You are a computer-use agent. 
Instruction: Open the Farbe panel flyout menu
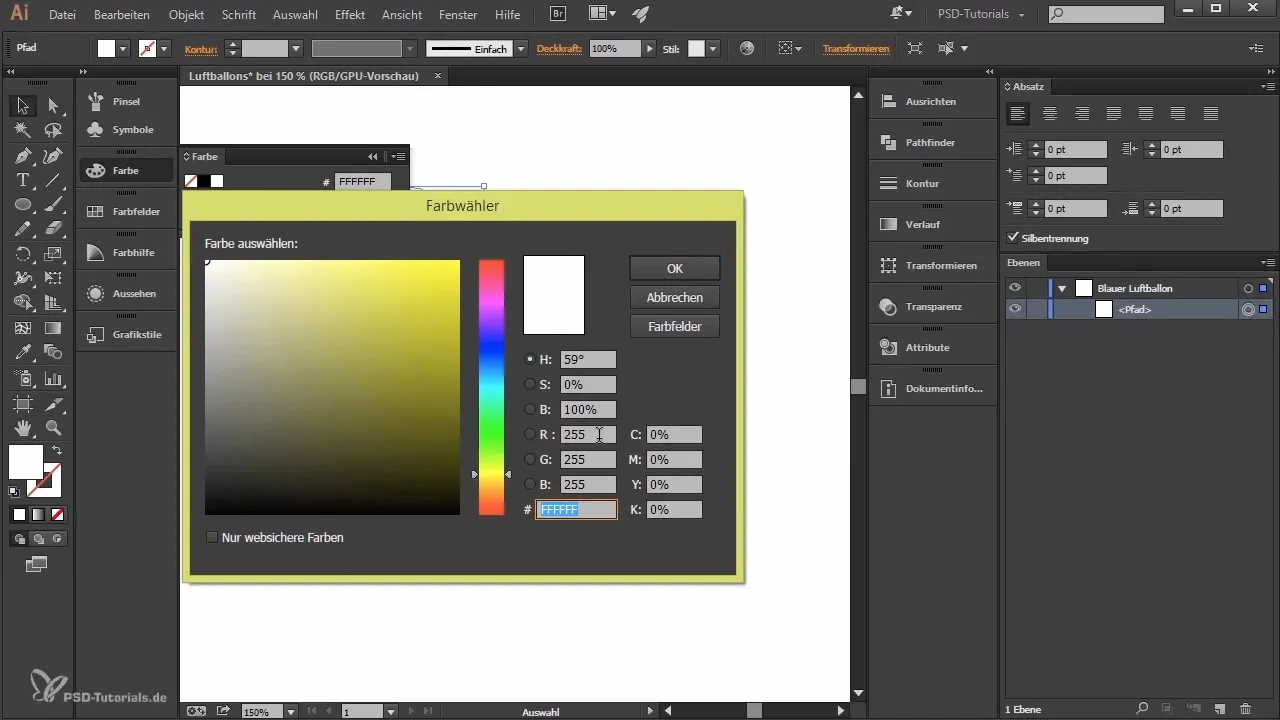(x=398, y=156)
